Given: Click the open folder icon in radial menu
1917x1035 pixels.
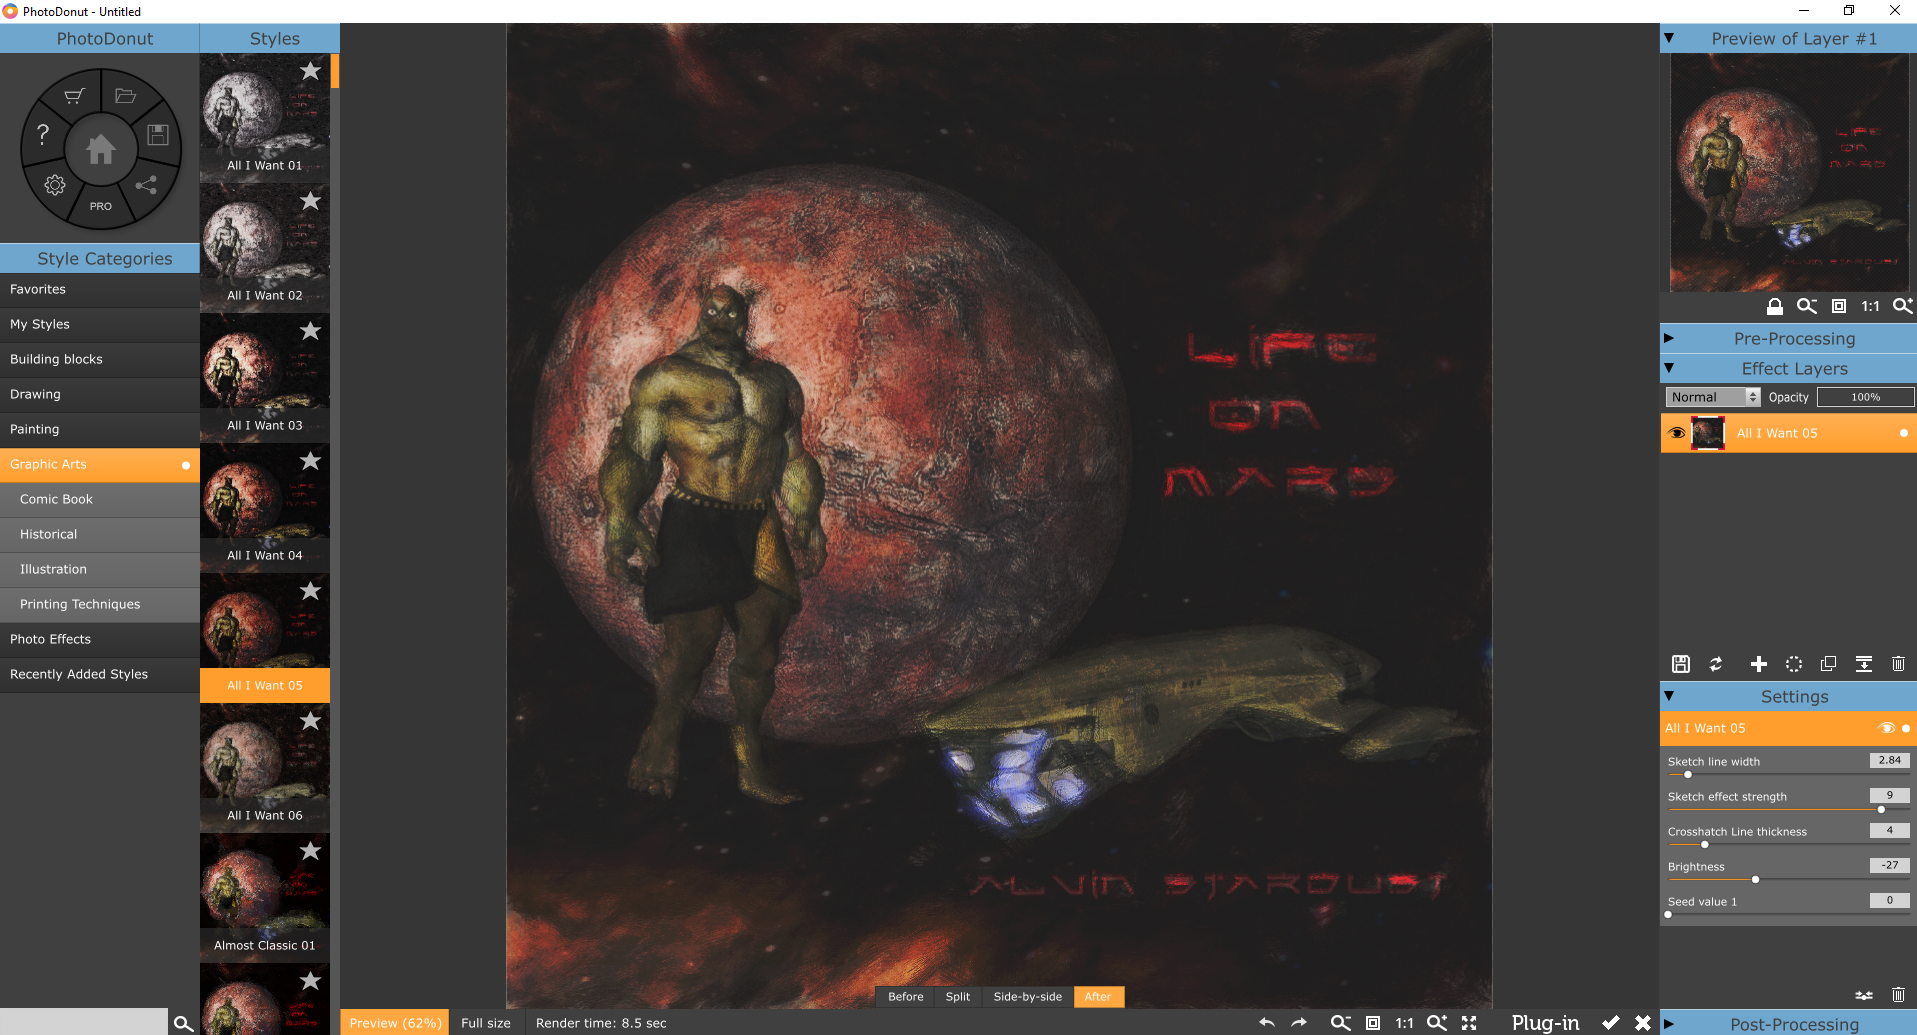Looking at the screenshot, I should [x=125, y=96].
